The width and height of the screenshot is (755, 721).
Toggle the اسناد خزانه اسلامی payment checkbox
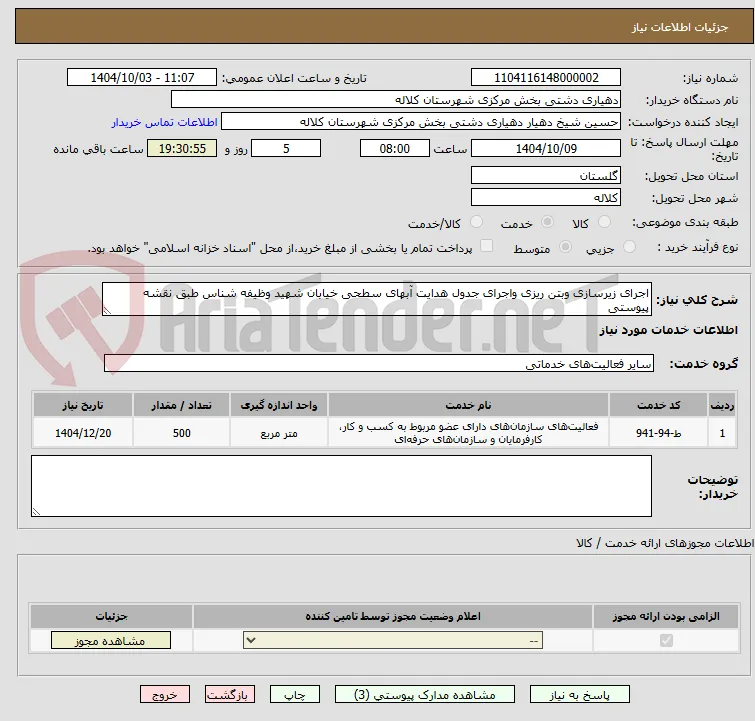487,246
